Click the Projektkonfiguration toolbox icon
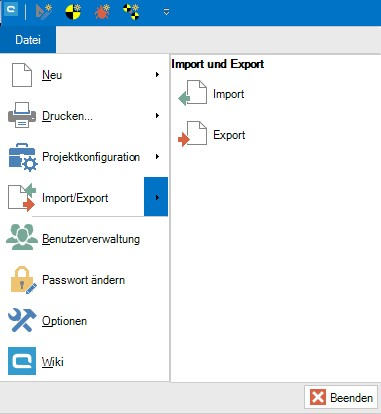 [23, 157]
